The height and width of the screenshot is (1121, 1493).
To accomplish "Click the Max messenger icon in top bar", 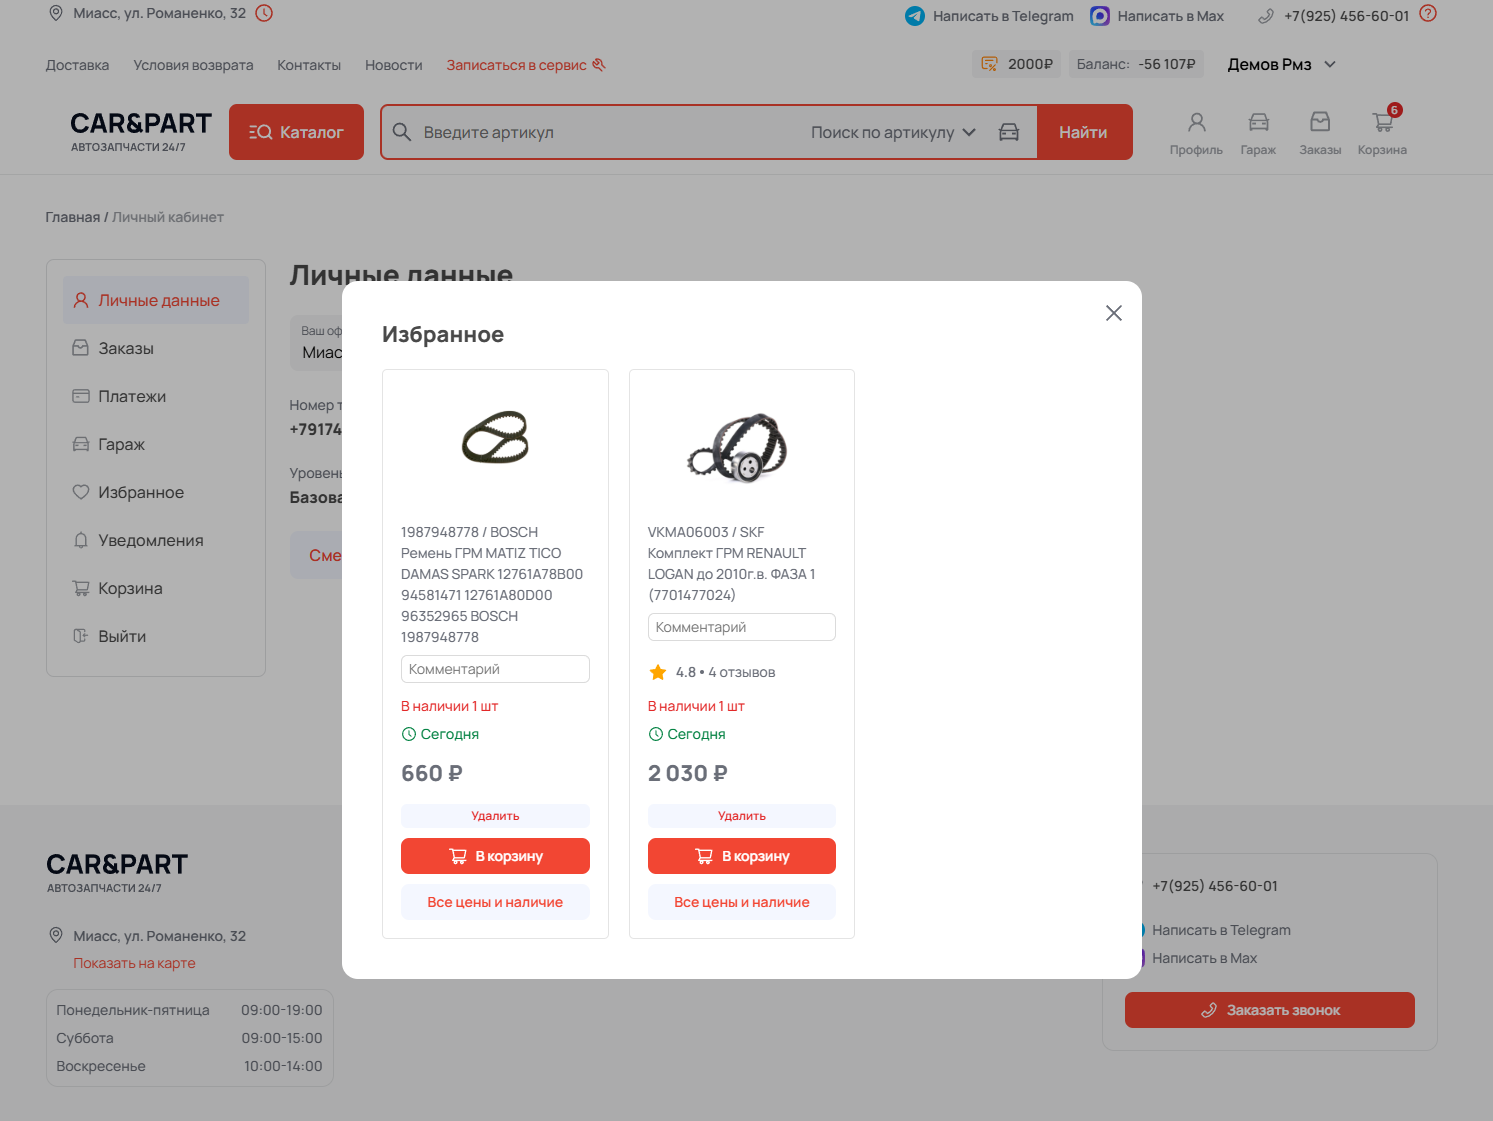I will [1099, 16].
